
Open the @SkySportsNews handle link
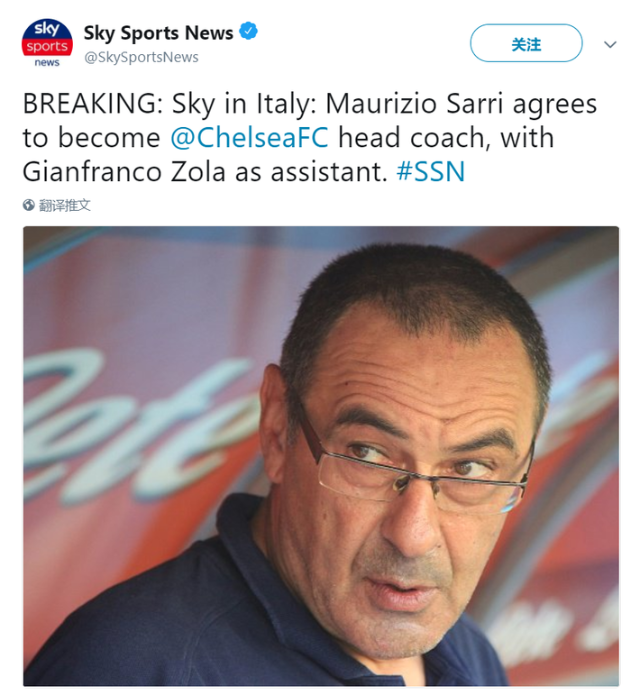point(141,57)
